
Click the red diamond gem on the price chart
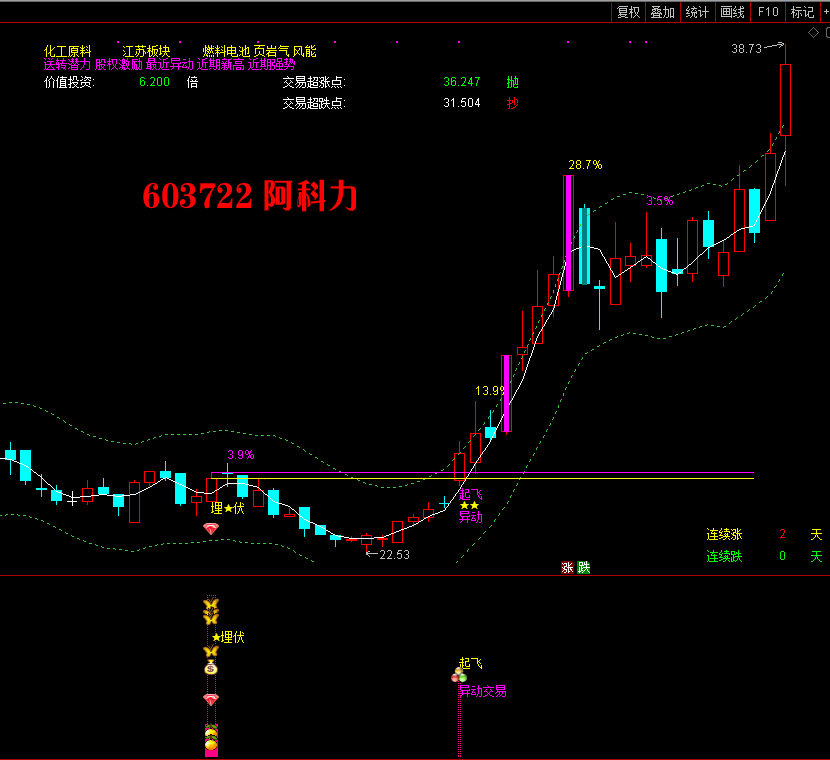(210, 528)
